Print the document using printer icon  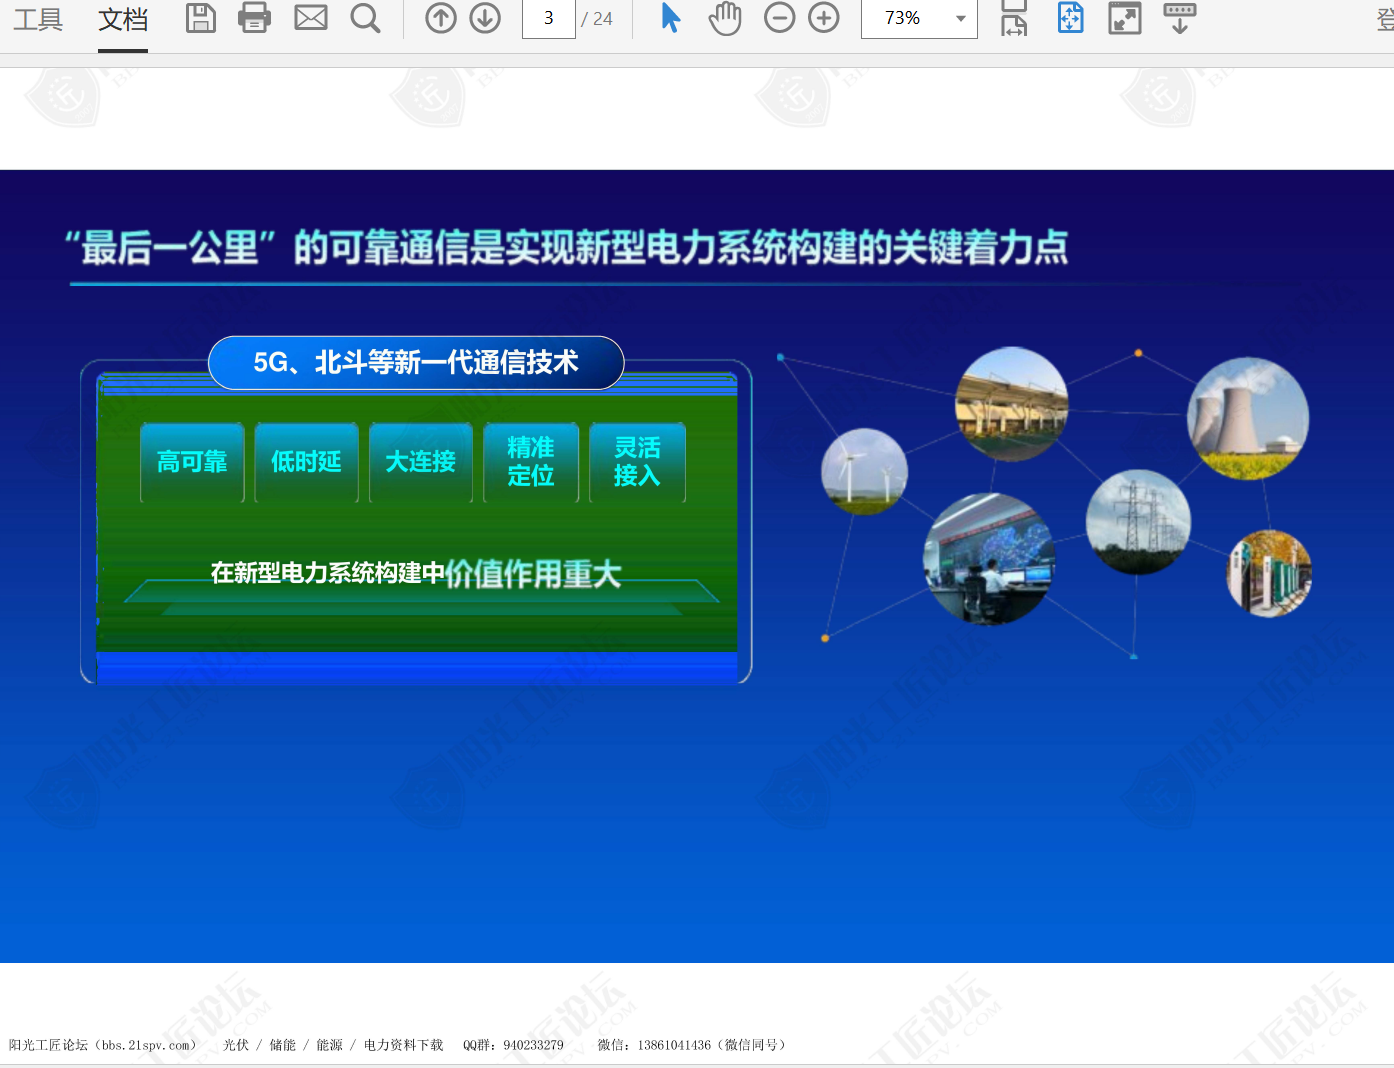tap(255, 18)
